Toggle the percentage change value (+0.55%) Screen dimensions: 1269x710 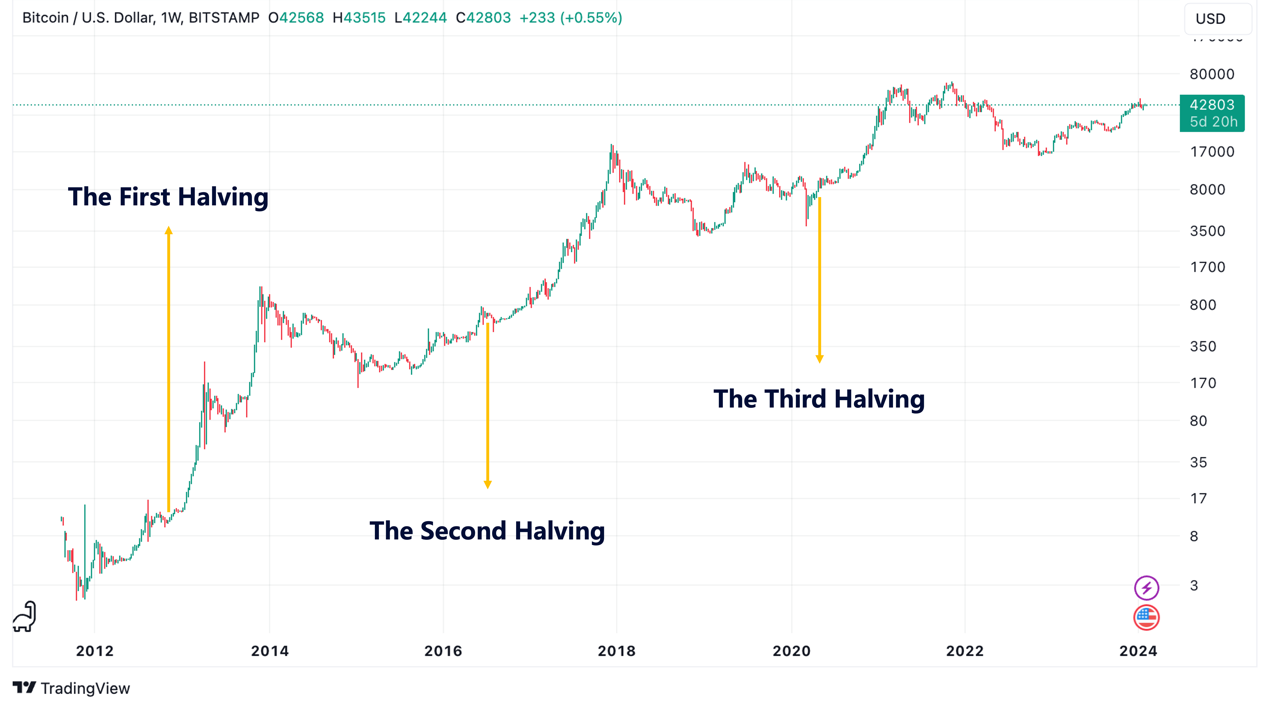(593, 18)
